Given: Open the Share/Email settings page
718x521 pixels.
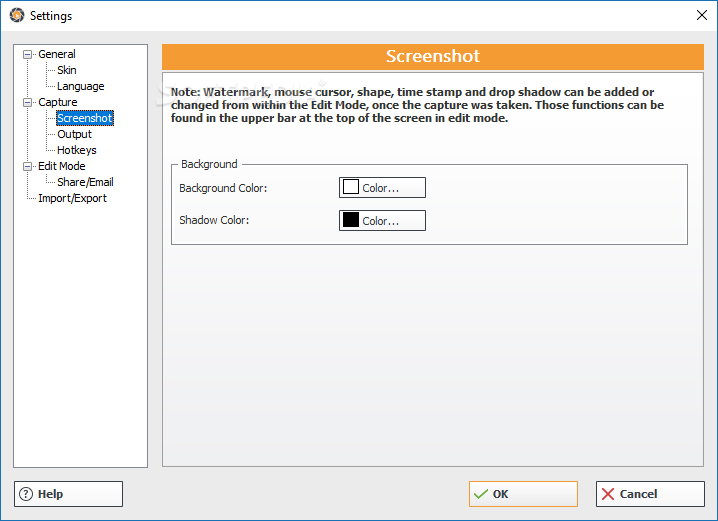Looking at the screenshot, I should click(85, 182).
